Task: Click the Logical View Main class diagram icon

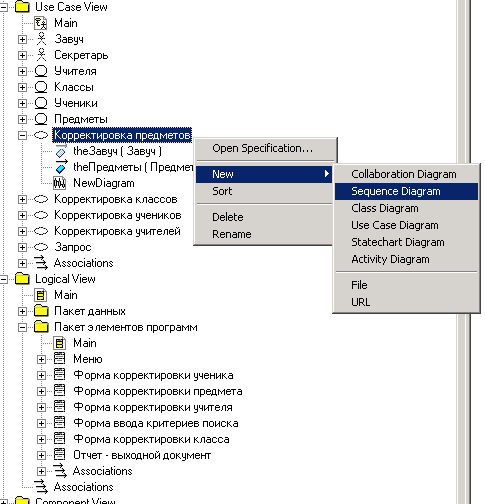Action: 41,295
